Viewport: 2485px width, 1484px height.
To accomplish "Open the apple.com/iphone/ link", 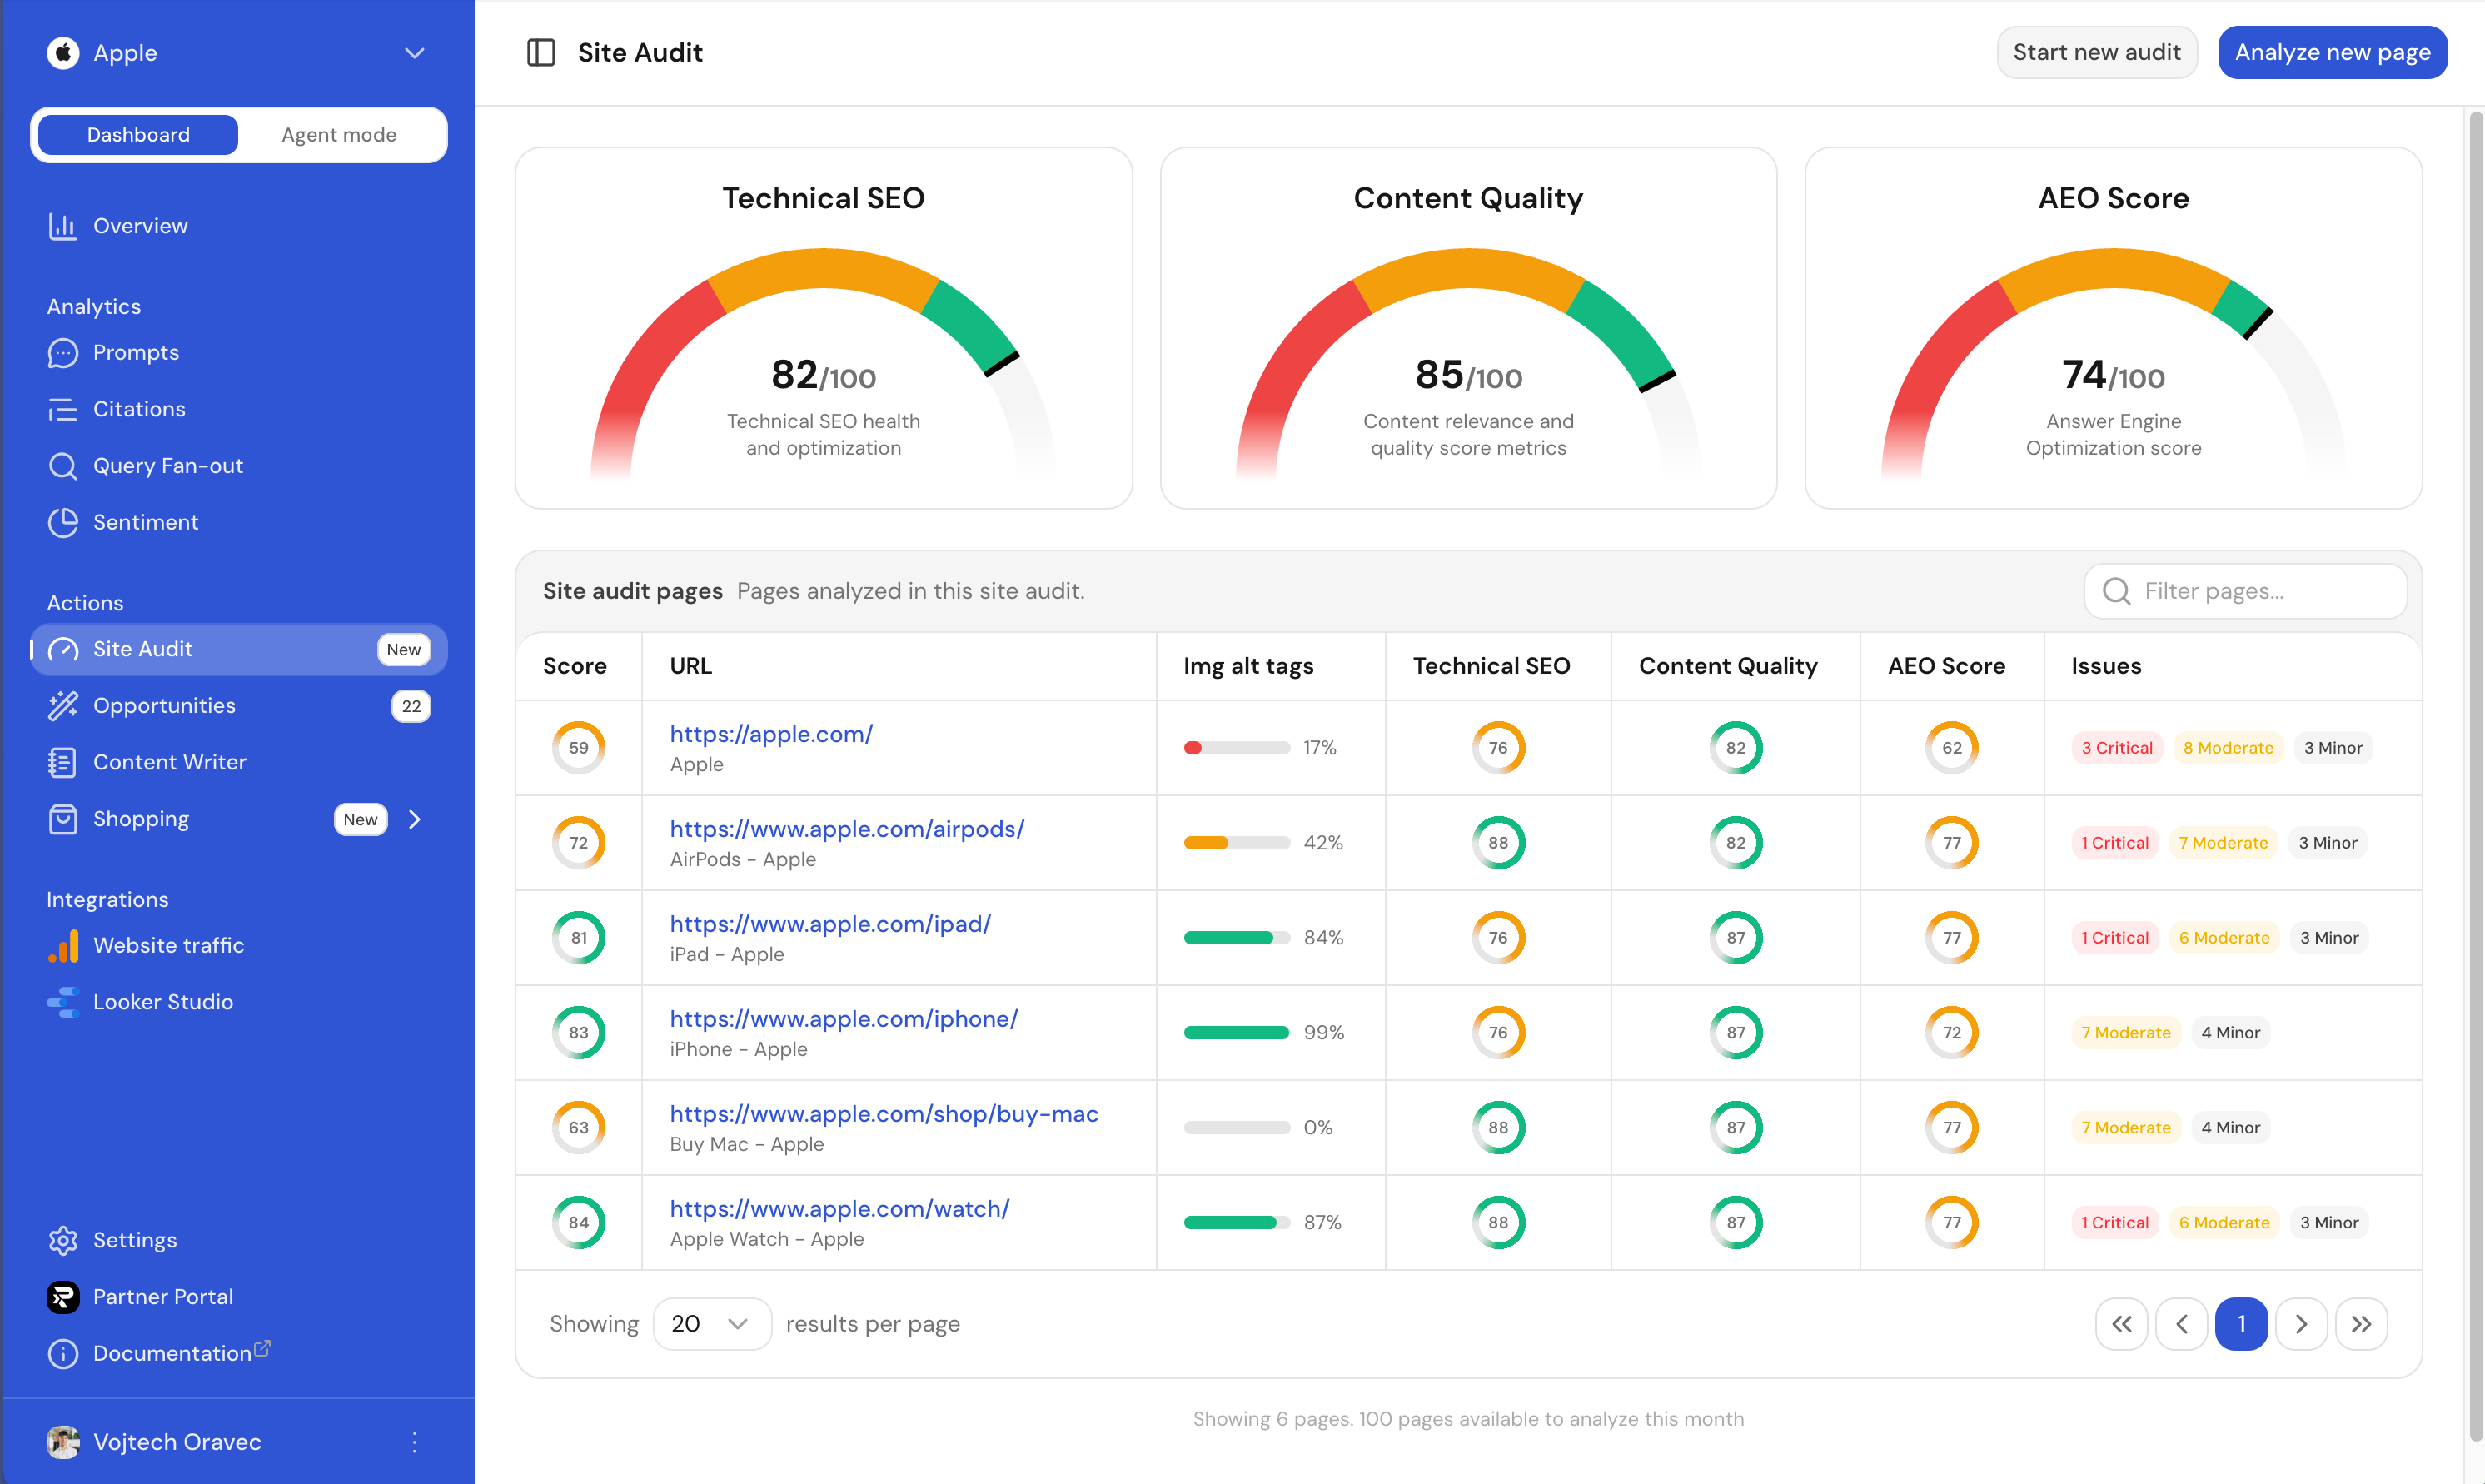I will pyautogui.click(x=843, y=1019).
